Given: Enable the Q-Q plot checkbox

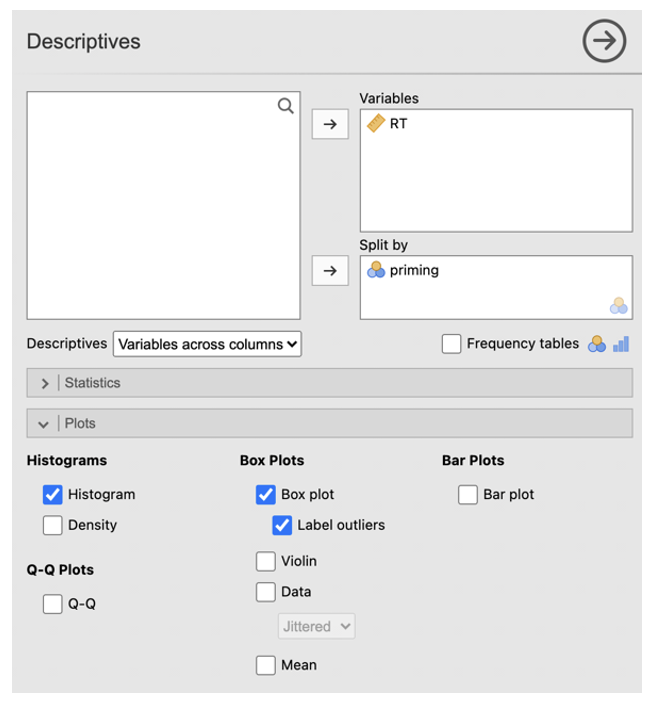Looking at the screenshot, I should [53, 604].
